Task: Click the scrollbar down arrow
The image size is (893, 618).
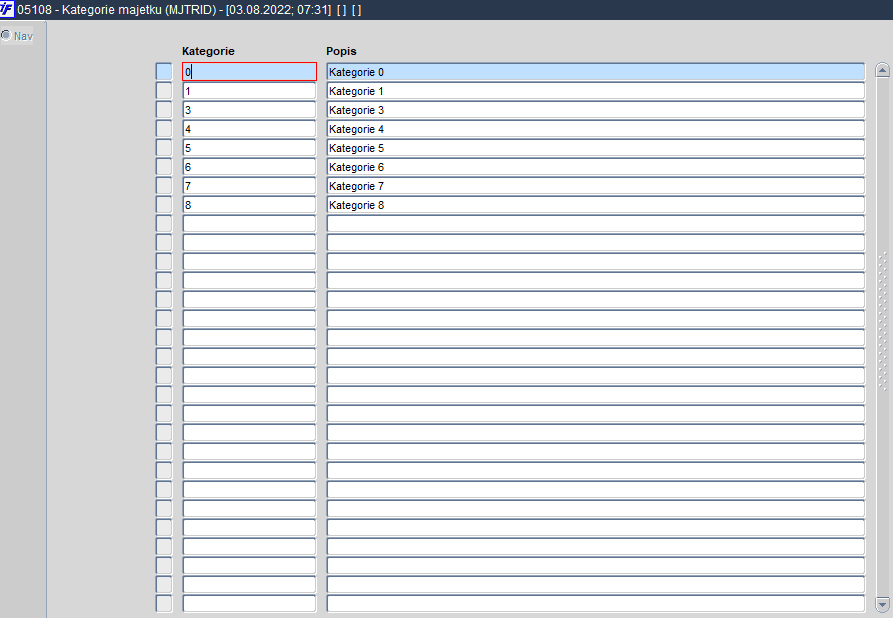Action: tap(882, 604)
